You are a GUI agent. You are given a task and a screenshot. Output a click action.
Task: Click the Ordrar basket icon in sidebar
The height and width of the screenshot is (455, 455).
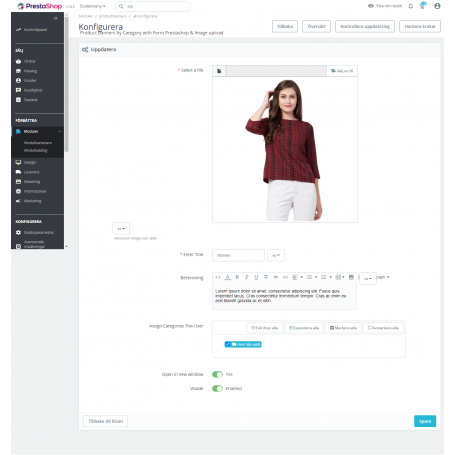pos(18,61)
